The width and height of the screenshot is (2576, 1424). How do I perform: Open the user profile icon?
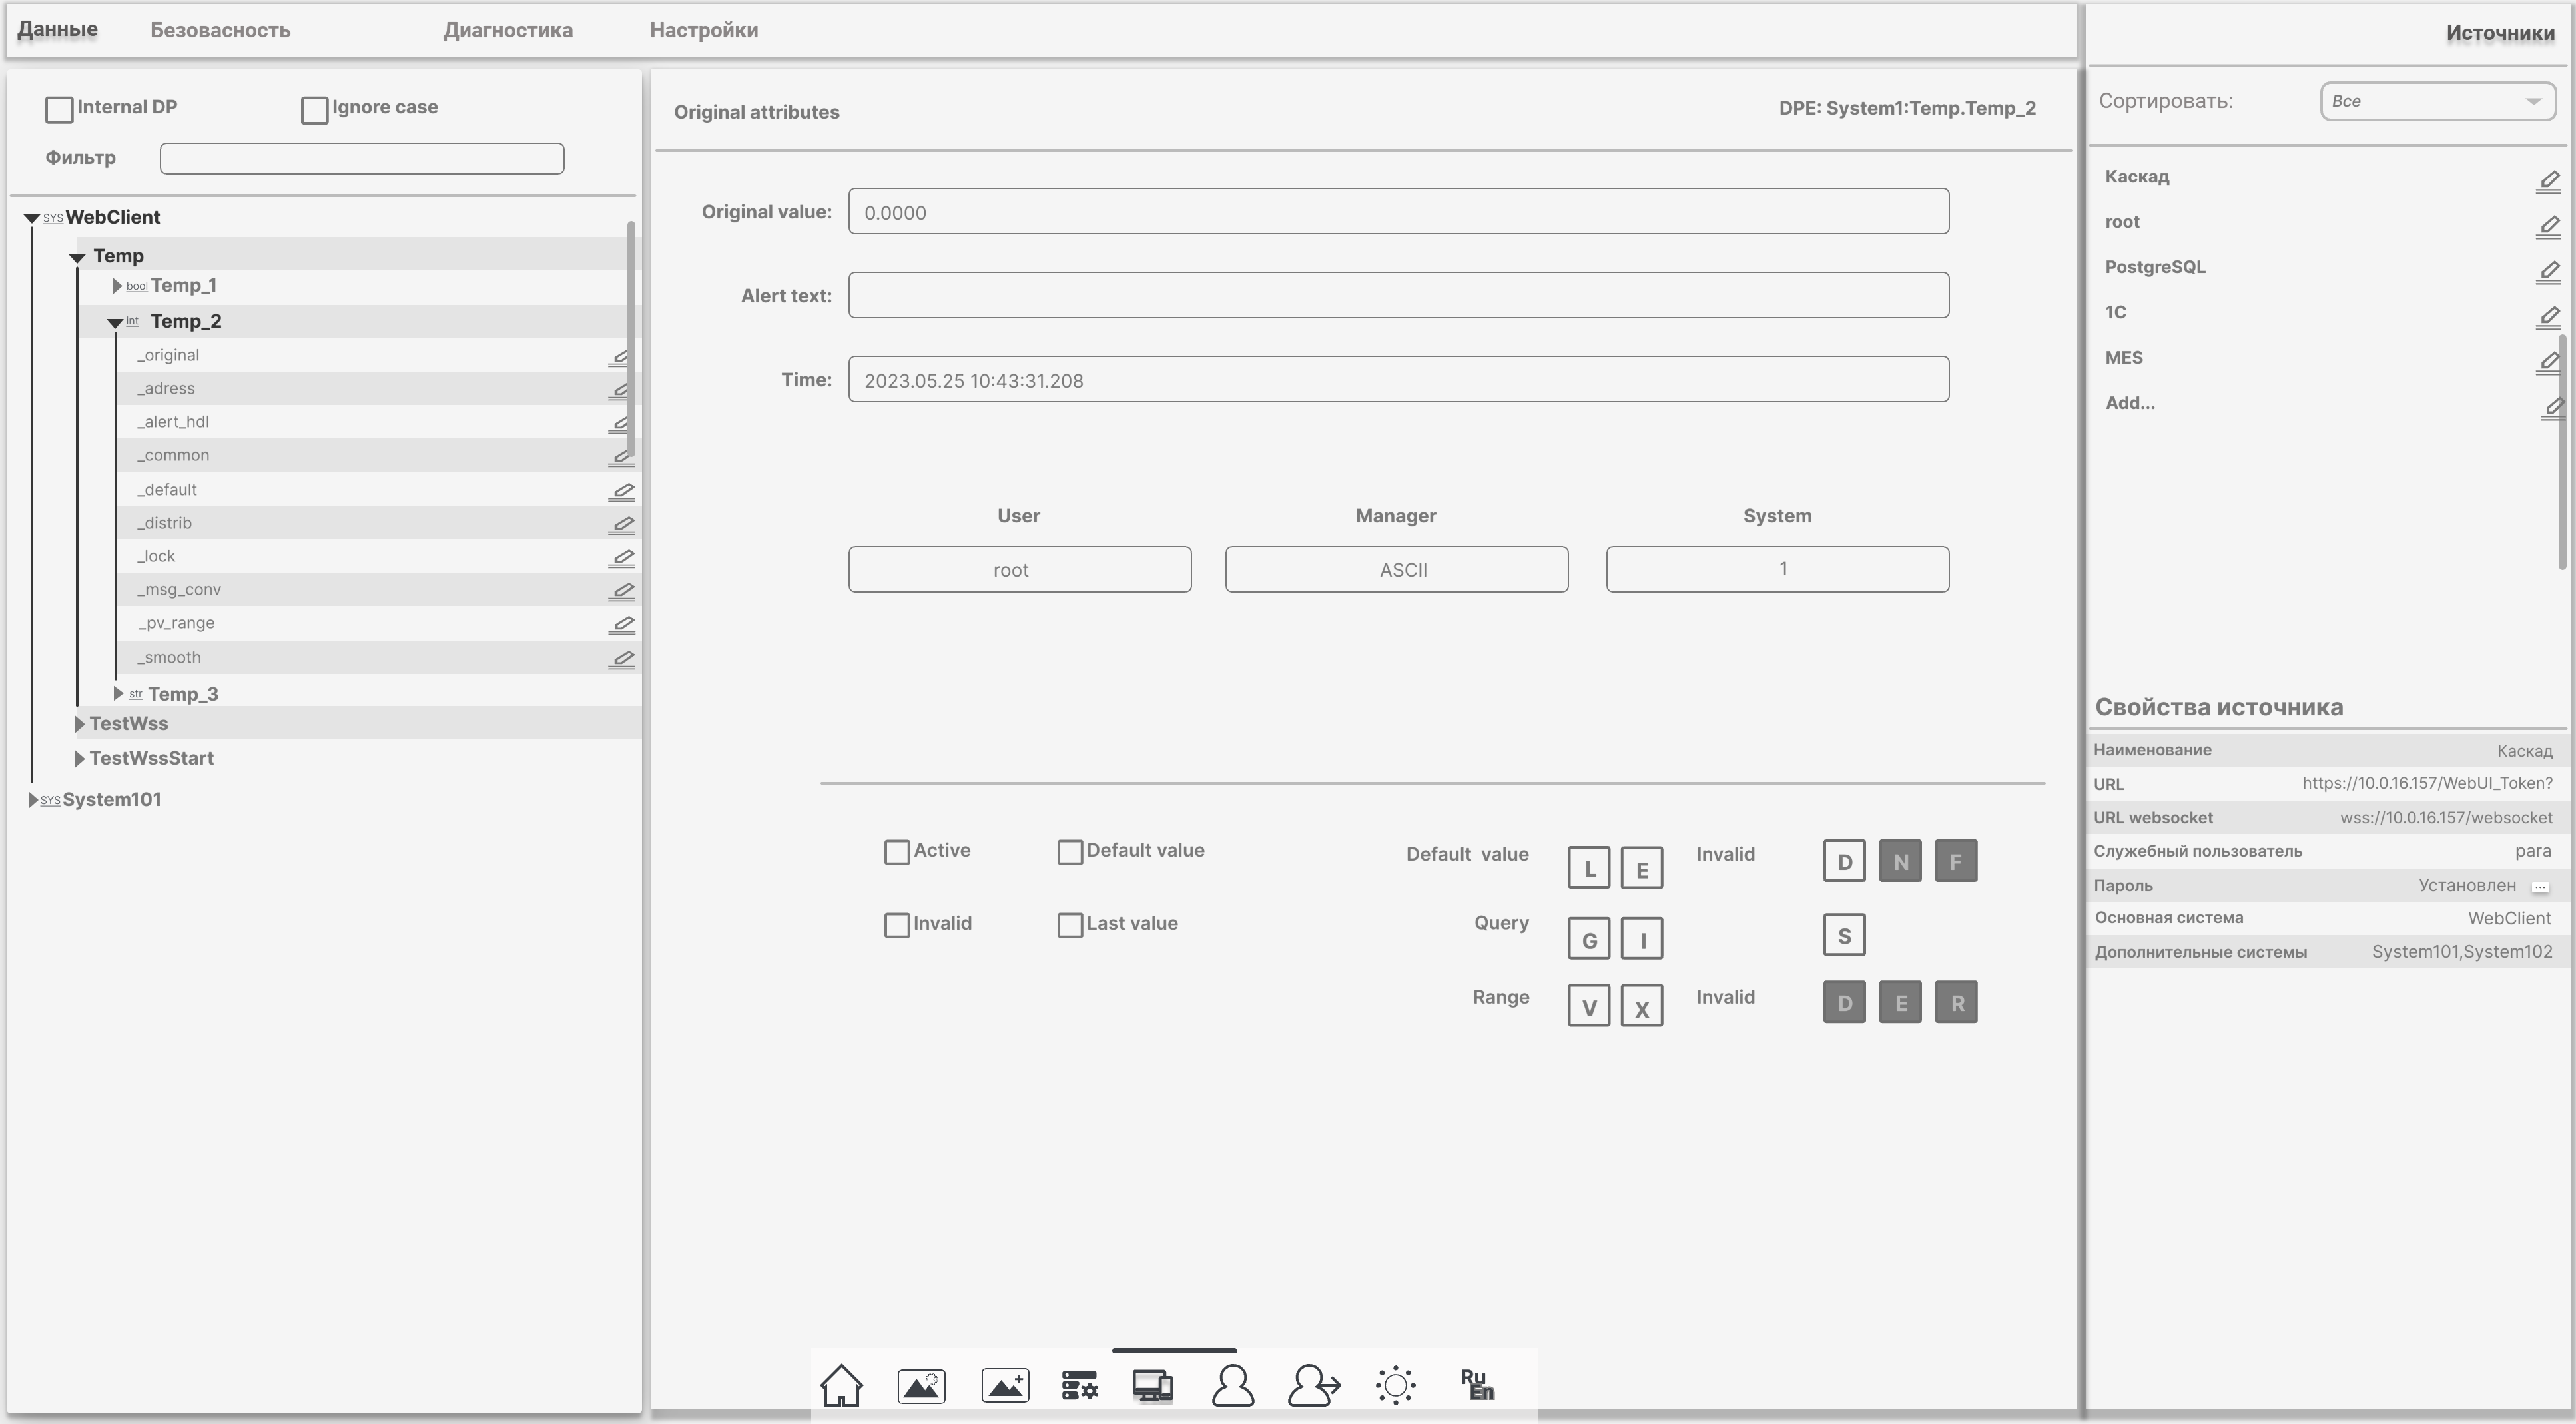pyautogui.click(x=1233, y=1386)
